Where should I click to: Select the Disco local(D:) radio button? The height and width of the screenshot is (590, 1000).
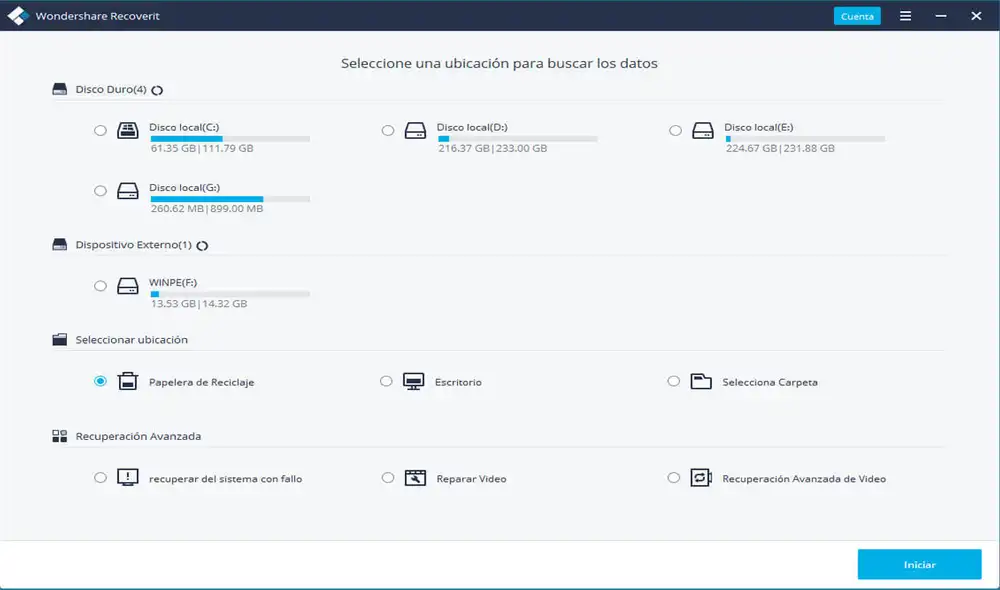(x=388, y=130)
